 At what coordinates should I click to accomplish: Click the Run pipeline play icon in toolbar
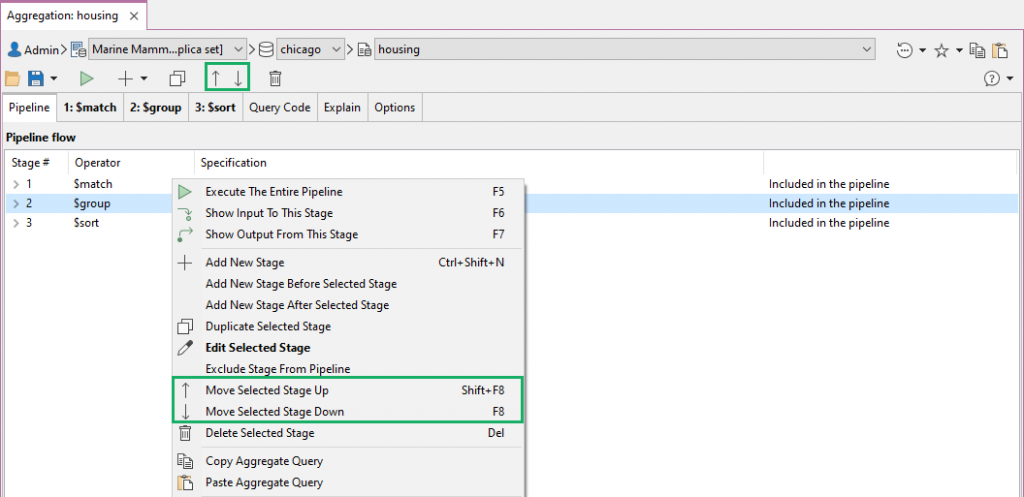pyautogui.click(x=87, y=78)
